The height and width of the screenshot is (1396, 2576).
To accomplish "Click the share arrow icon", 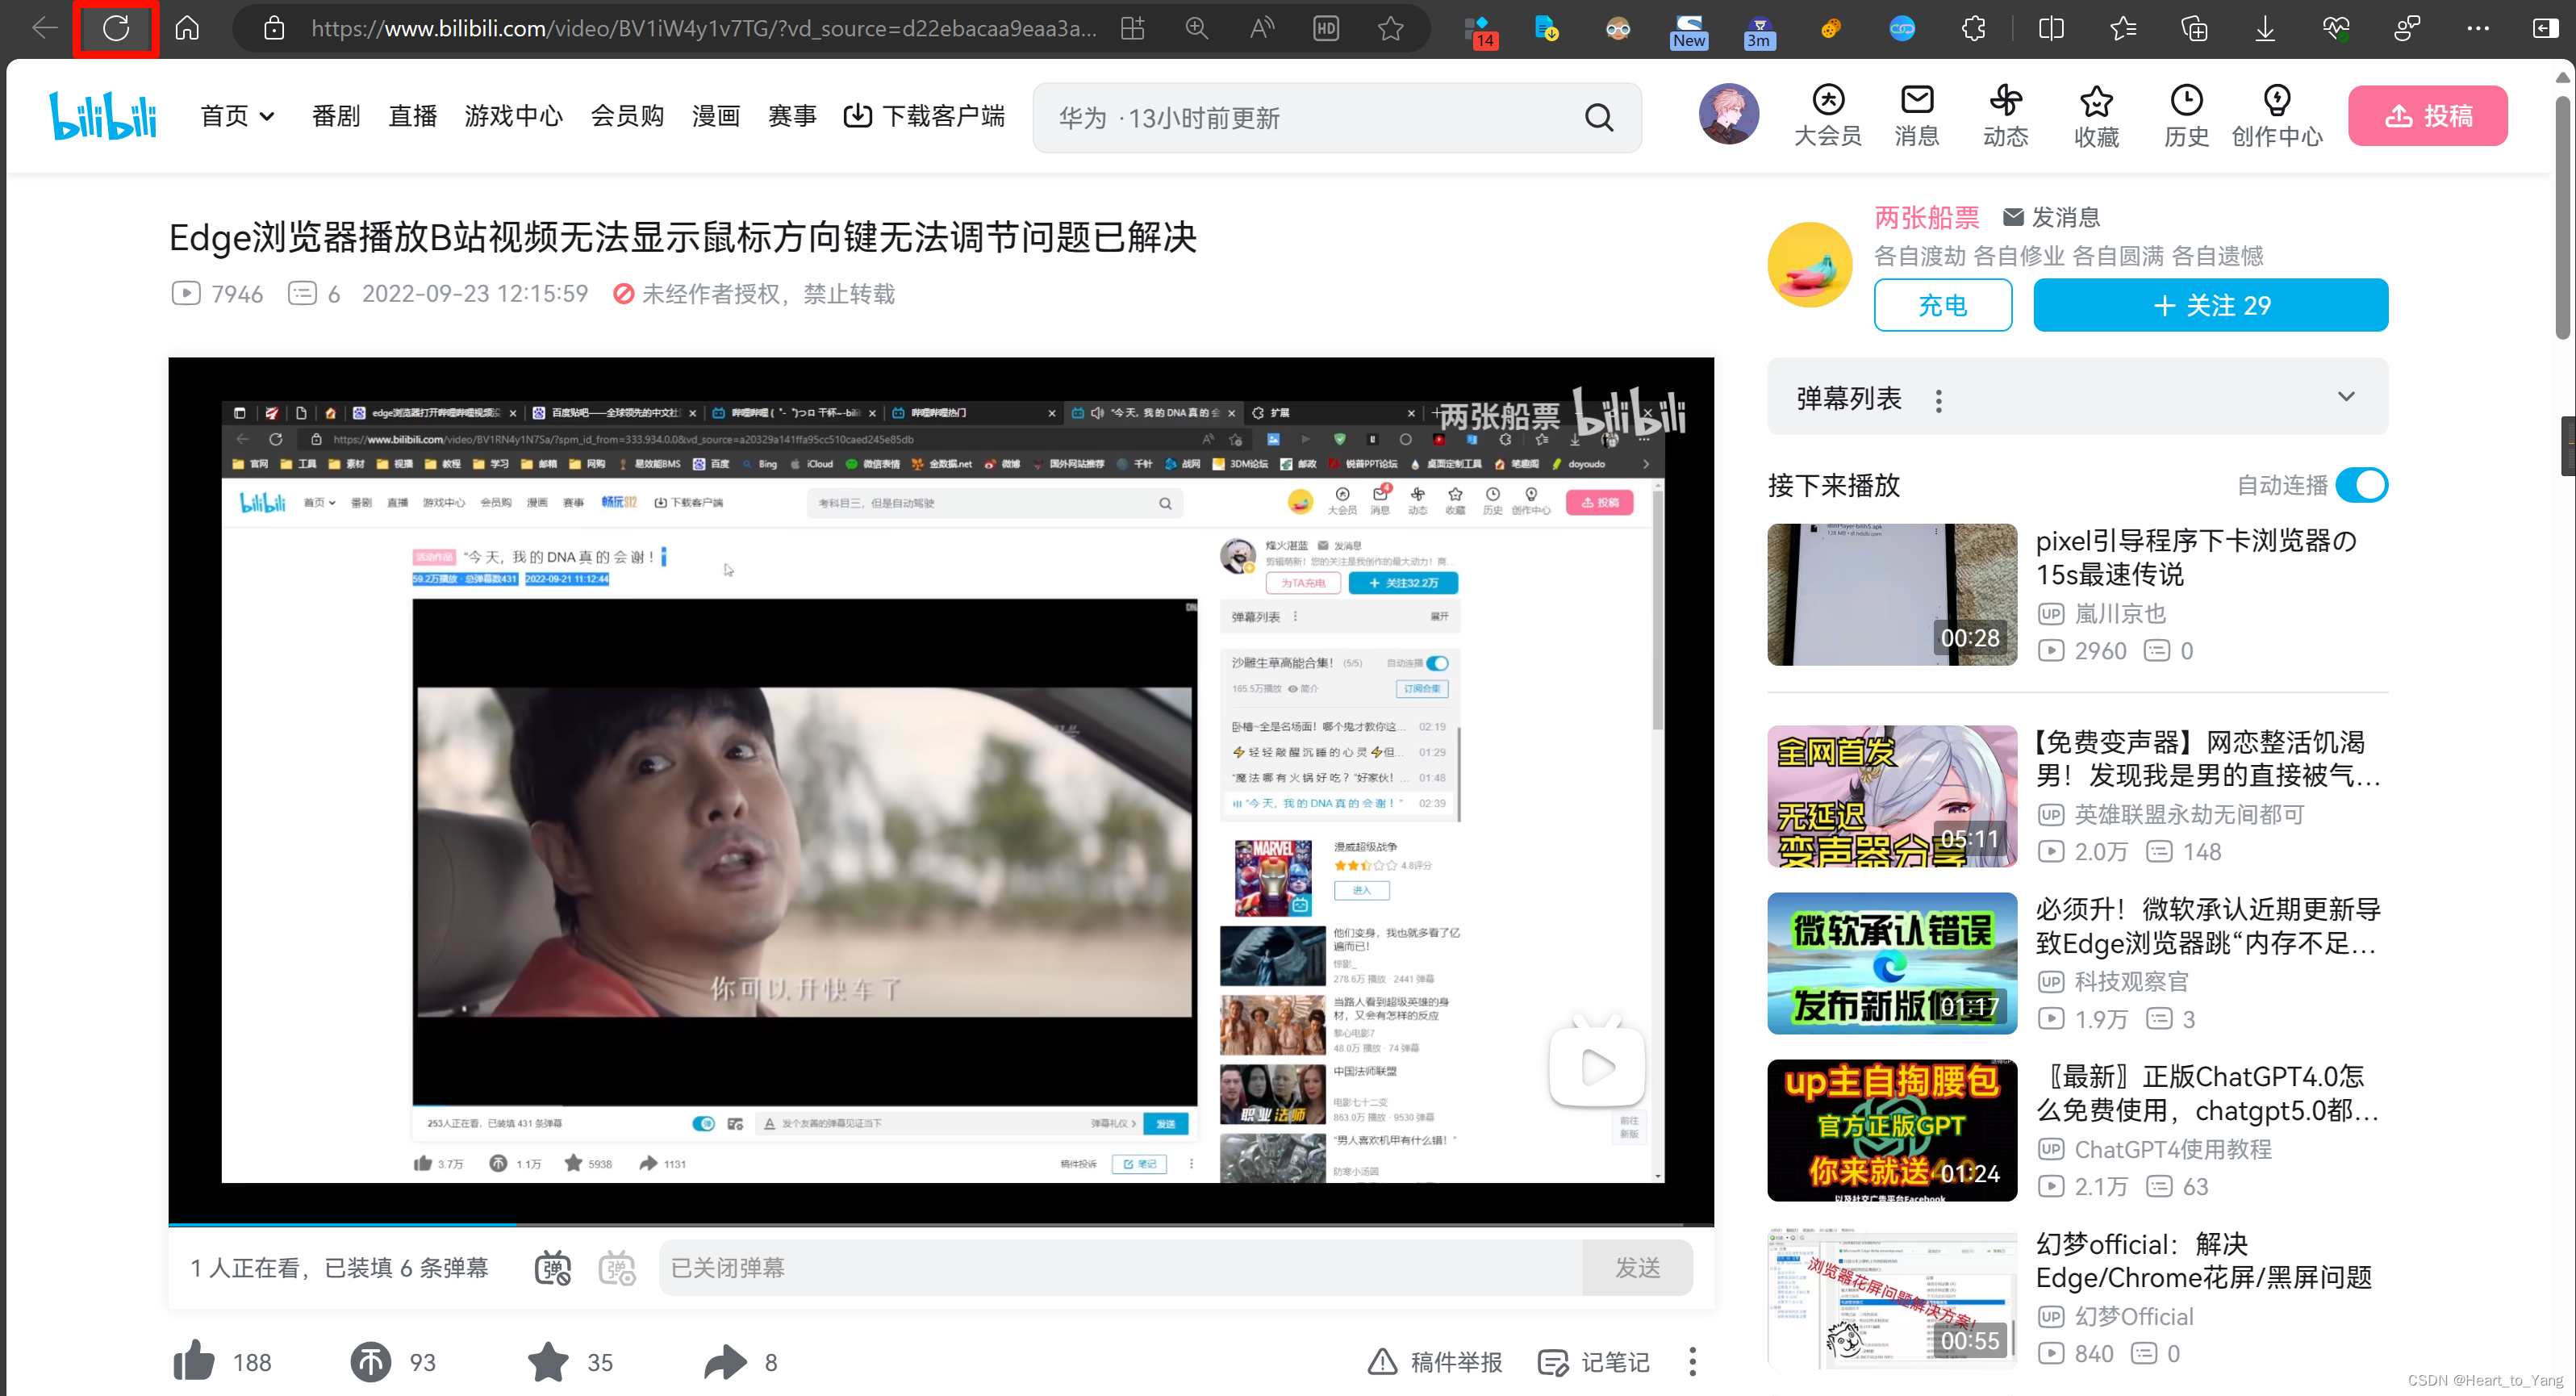I will tap(725, 1361).
